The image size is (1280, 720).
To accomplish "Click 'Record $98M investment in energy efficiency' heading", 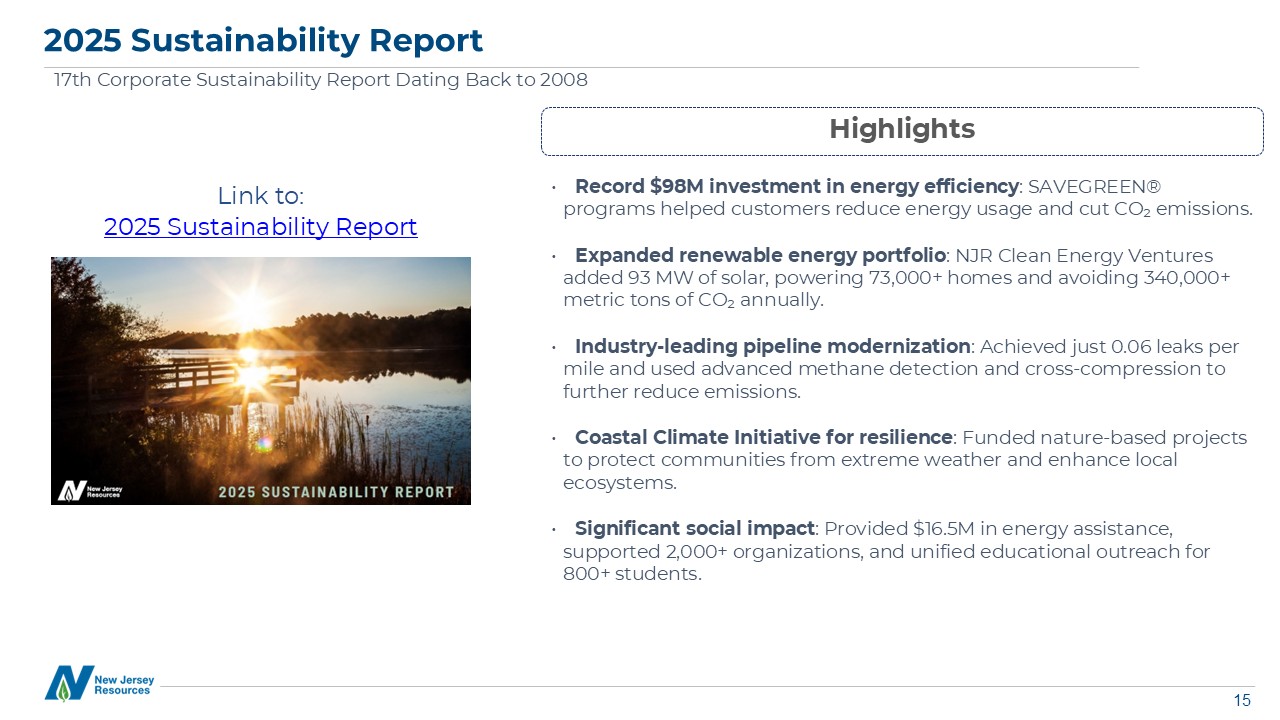I will tap(796, 187).
